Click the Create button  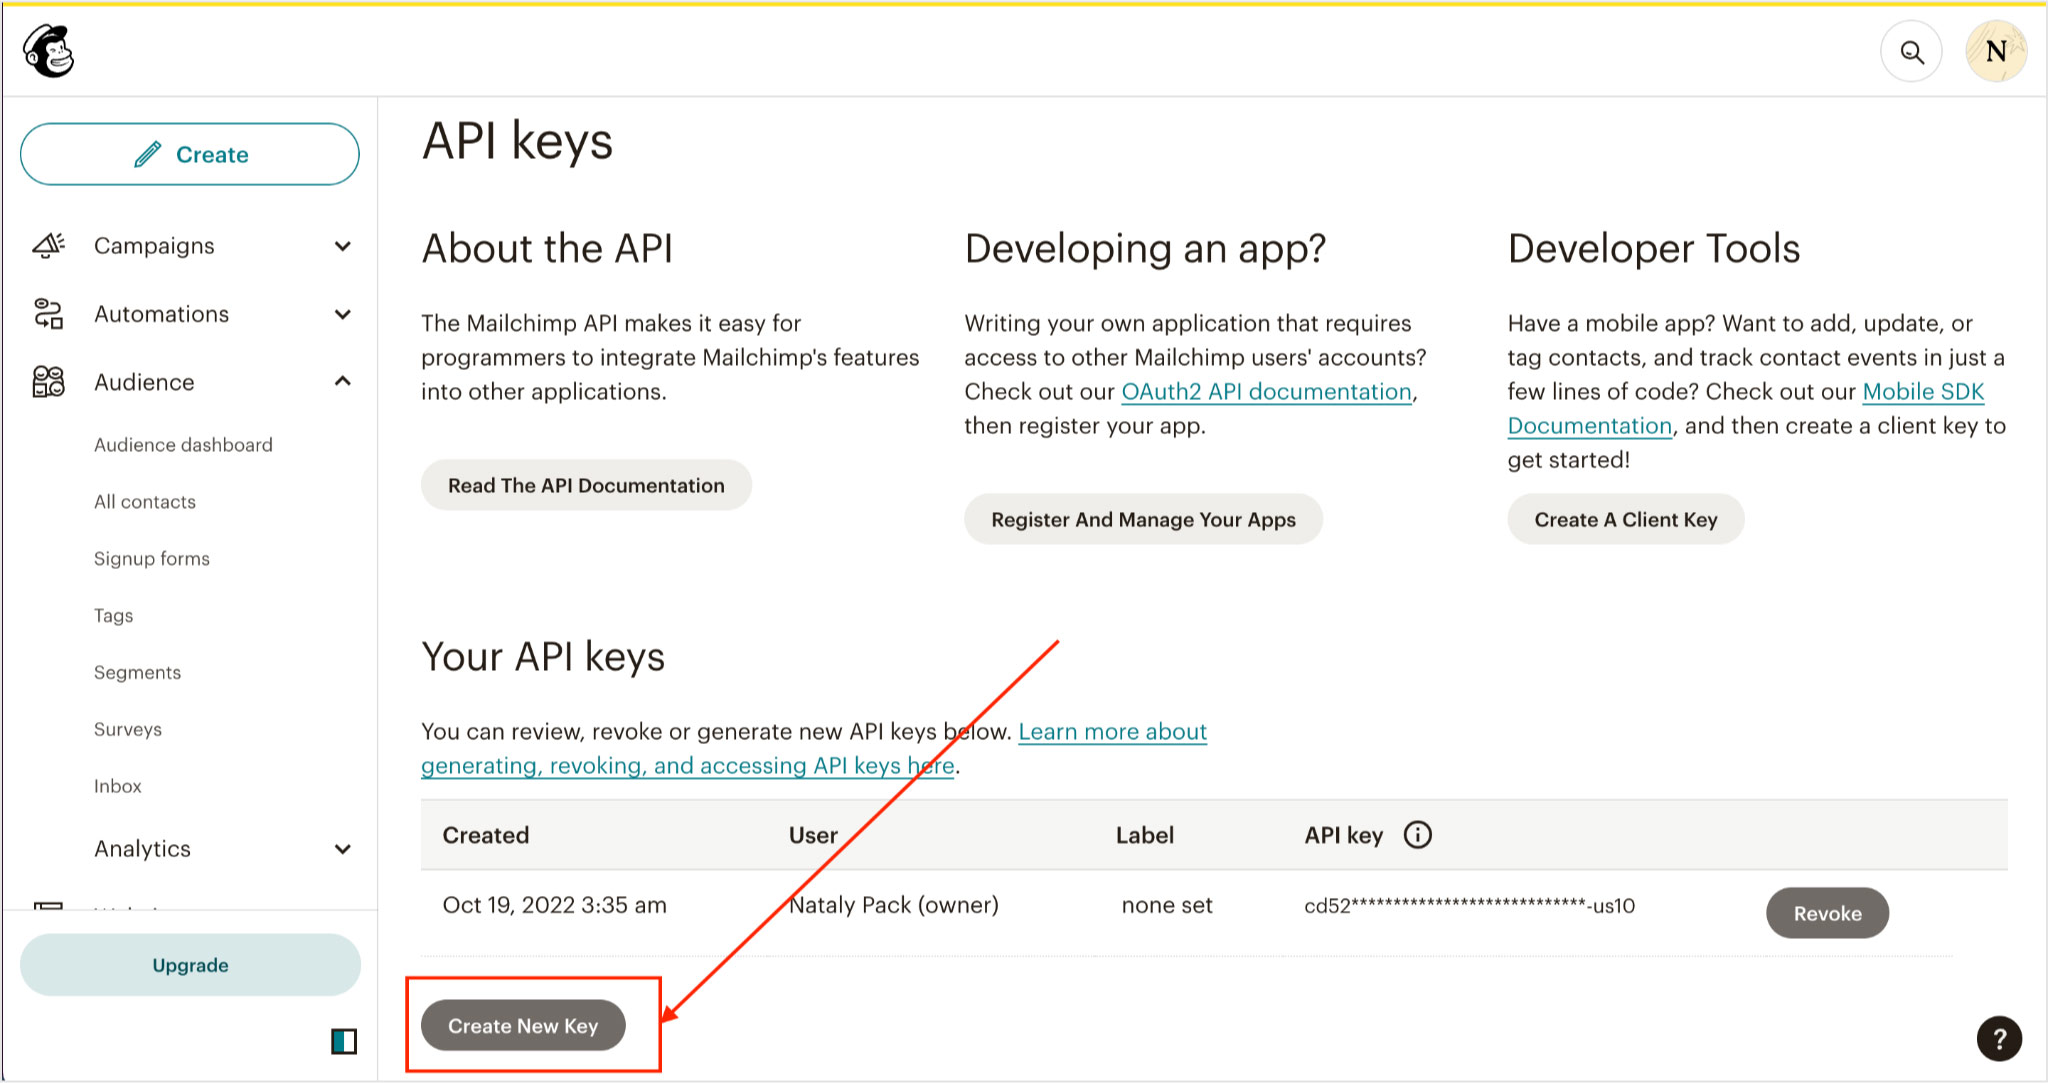click(190, 154)
